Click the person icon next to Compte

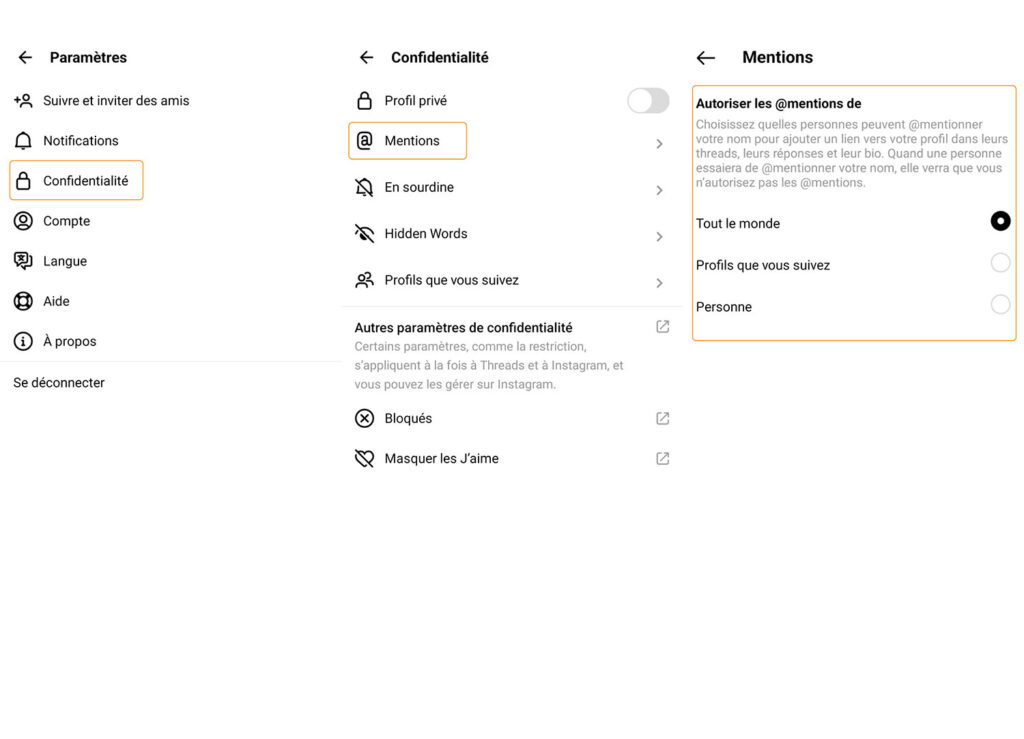pyautogui.click(x=24, y=221)
